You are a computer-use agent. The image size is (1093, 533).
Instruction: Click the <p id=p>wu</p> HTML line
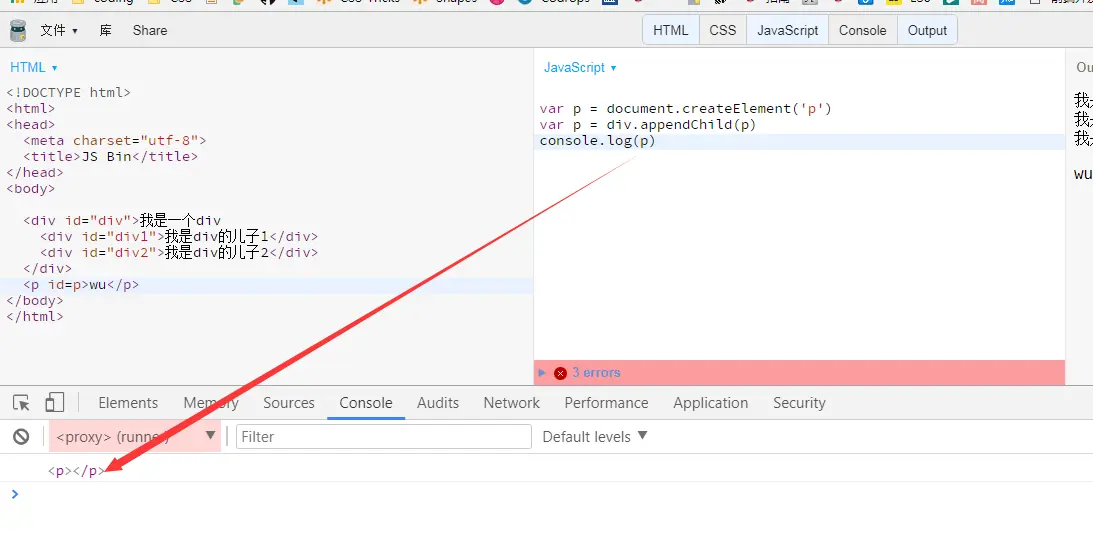[81, 284]
